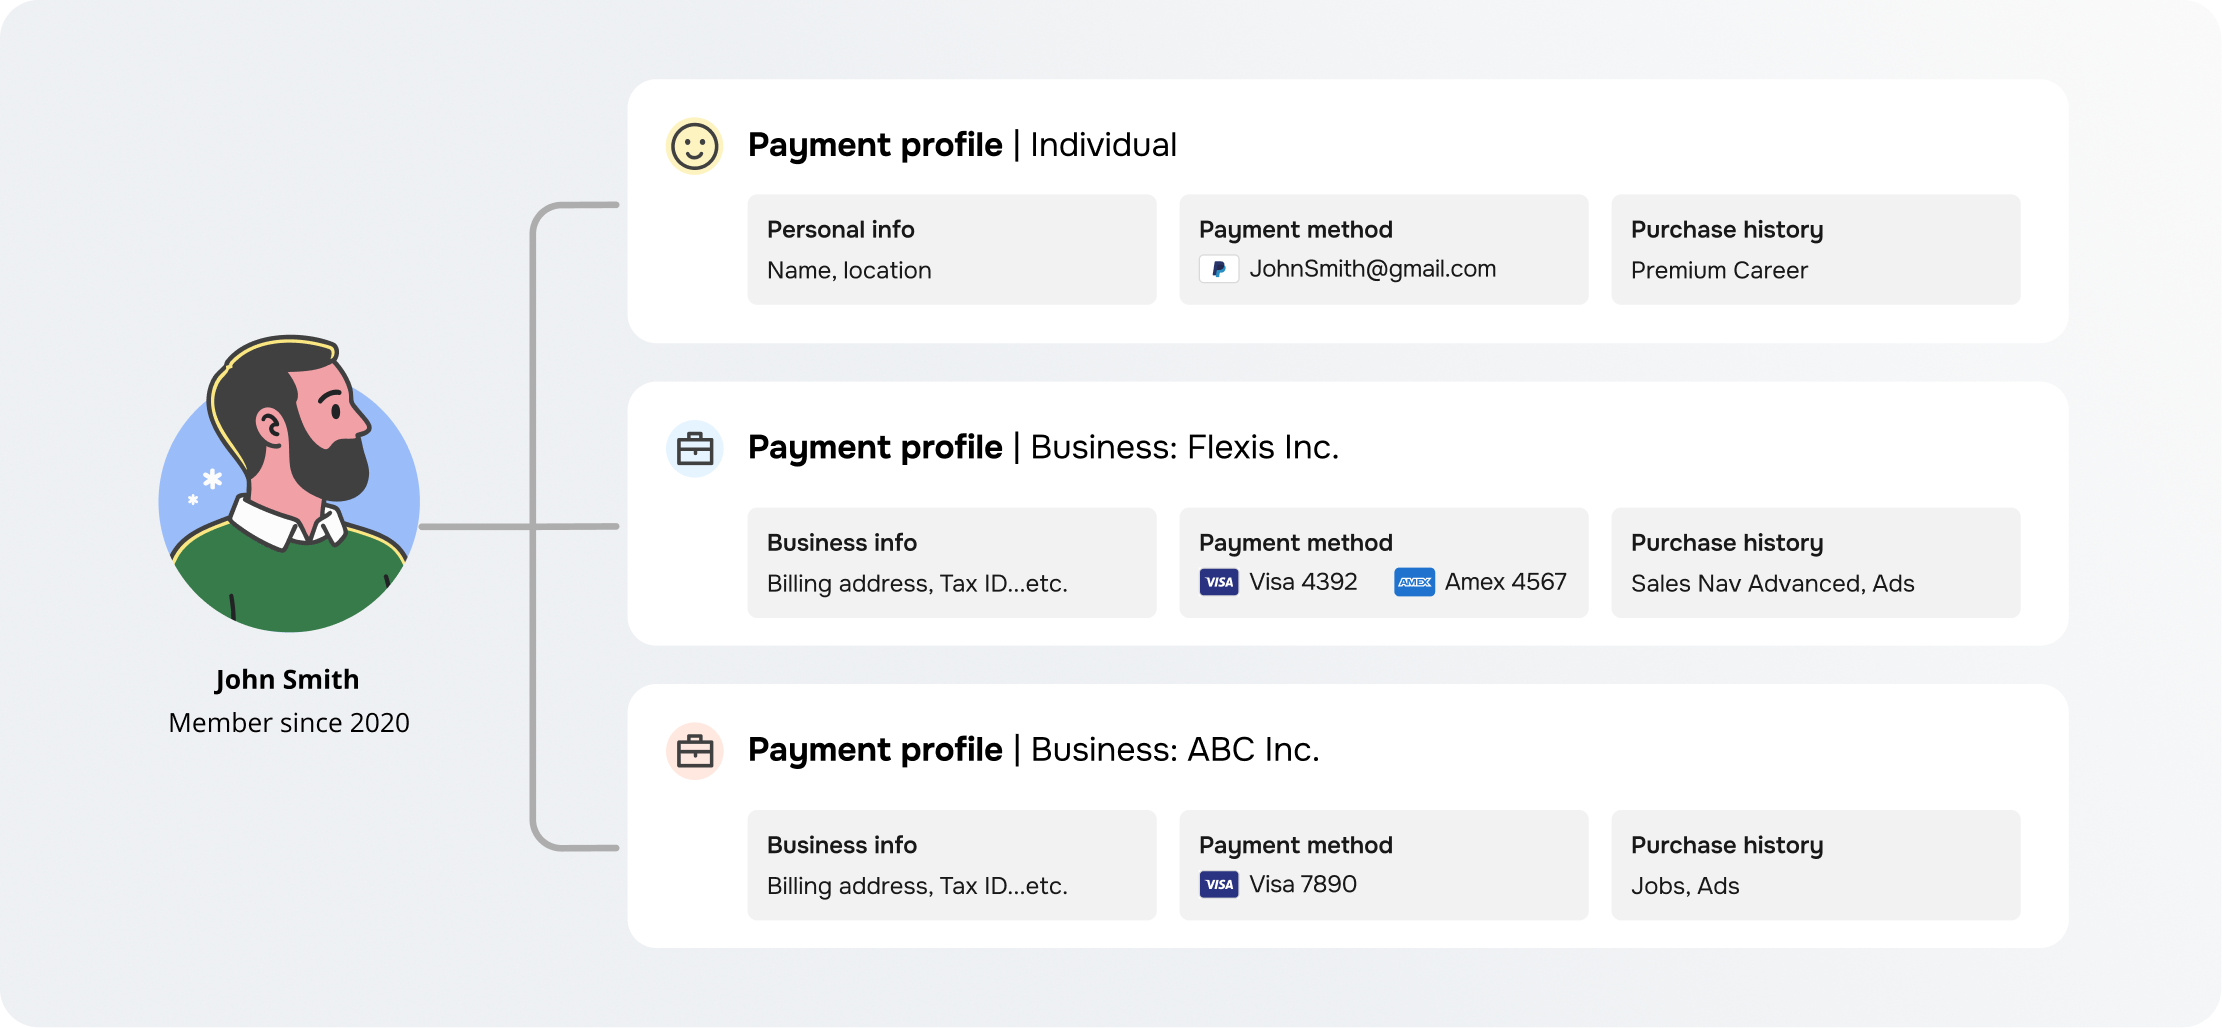Open the Flexis Inc. Payment method card
Viewport: 2222px width, 1028px height.
point(1384,563)
